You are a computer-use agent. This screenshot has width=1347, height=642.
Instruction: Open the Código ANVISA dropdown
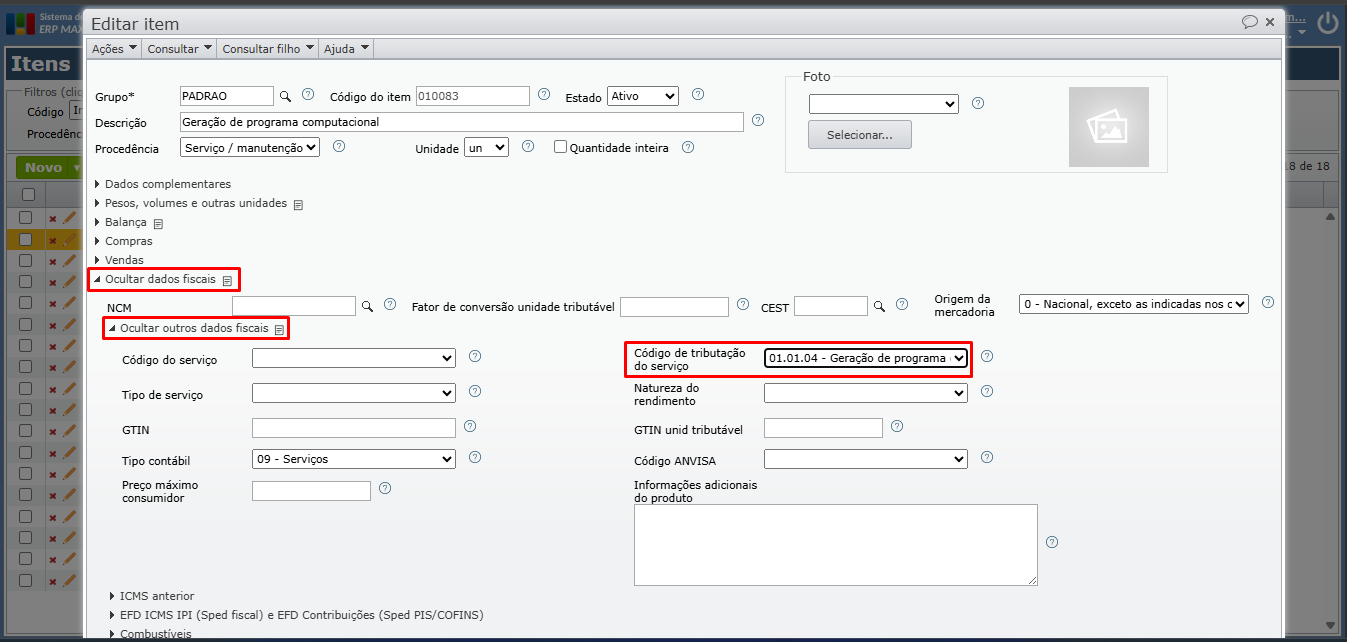coord(866,459)
